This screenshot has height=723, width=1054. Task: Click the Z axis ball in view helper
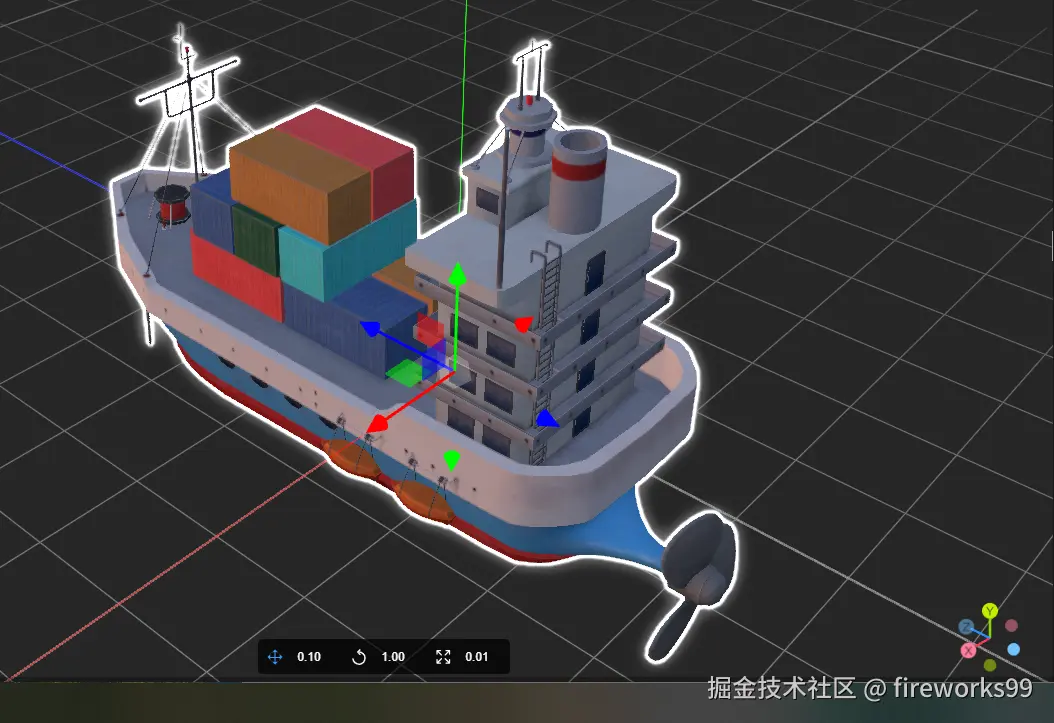point(967,627)
